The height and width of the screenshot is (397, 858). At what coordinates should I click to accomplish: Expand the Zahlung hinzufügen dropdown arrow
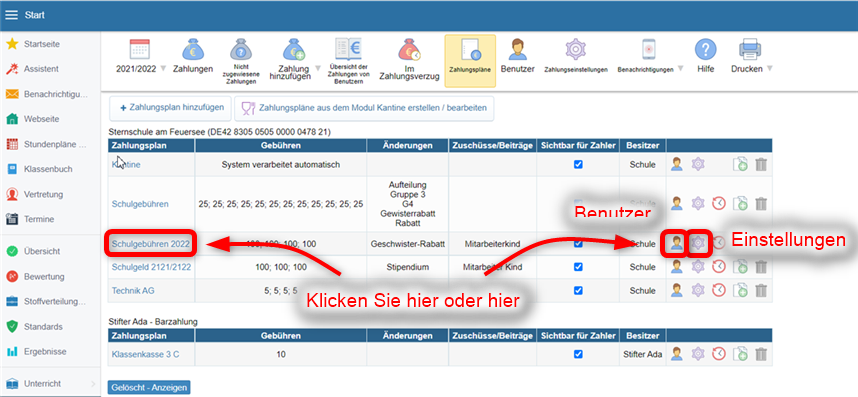(318, 69)
